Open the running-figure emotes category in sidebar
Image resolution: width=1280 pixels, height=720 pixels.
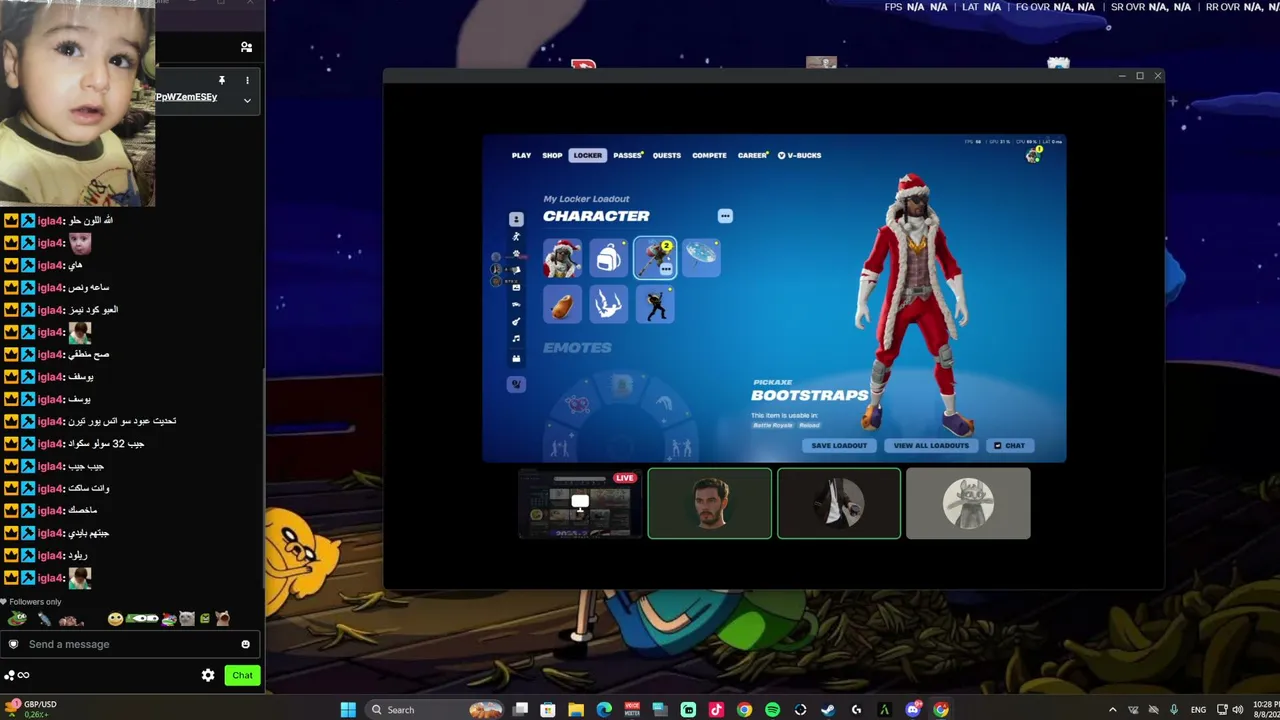pyautogui.click(x=516, y=237)
